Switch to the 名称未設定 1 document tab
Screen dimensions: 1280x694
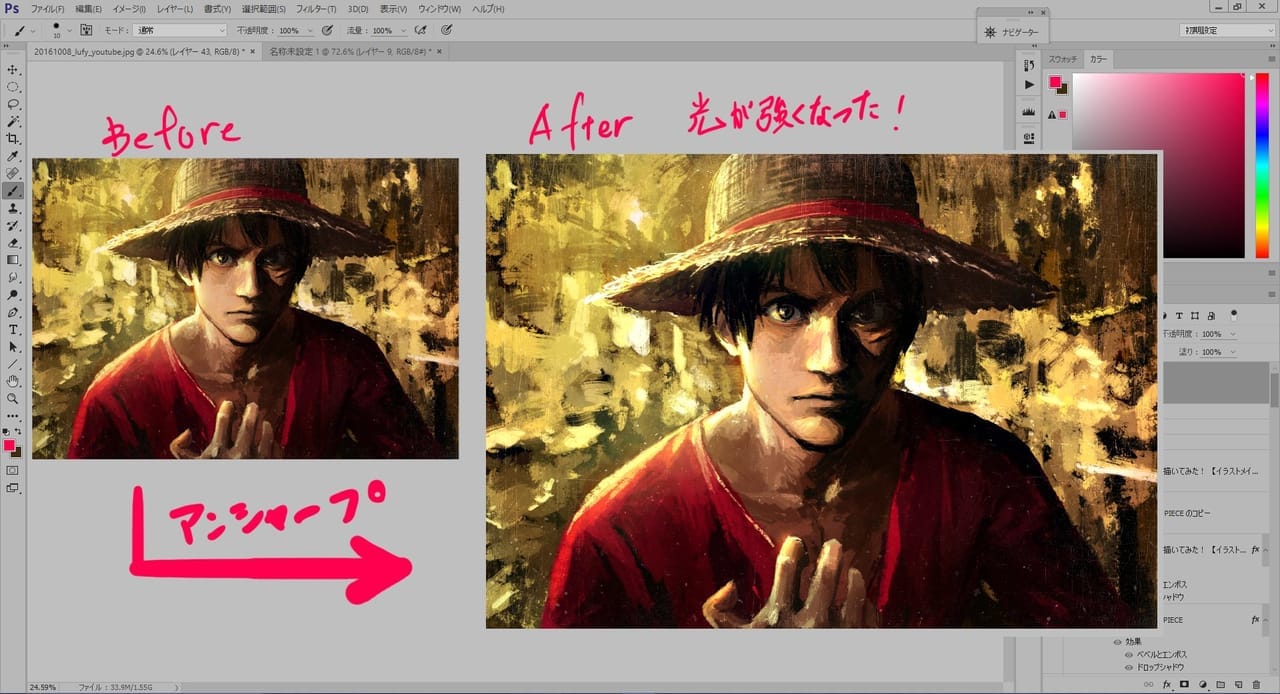[348, 51]
